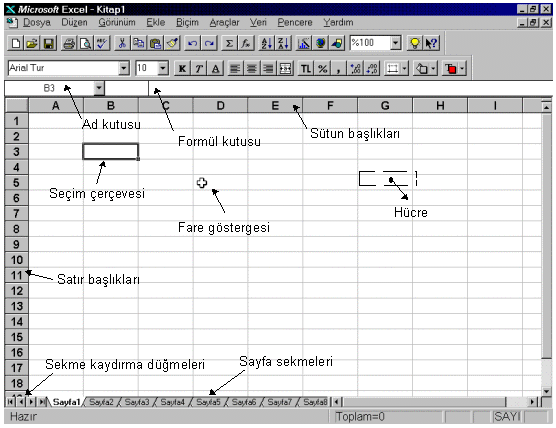This screenshot has height=428, width=556.
Task: Expand the Arial Tur font dropdown
Action: (124, 68)
